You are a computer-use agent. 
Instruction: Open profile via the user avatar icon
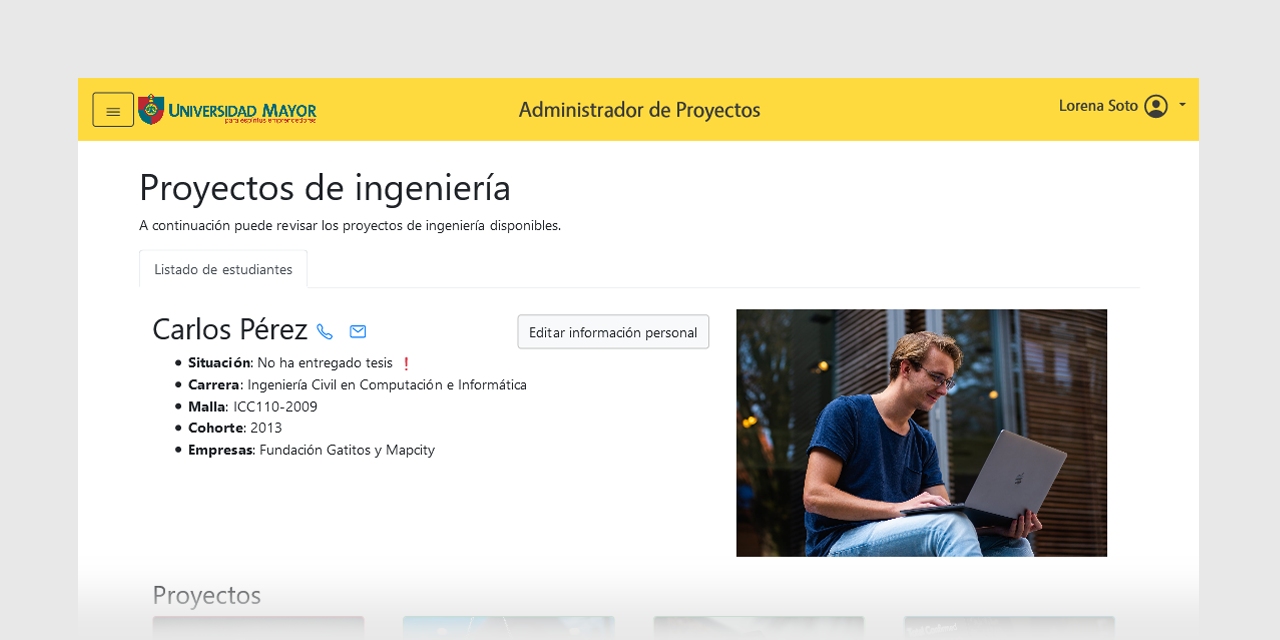pyautogui.click(x=1155, y=105)
